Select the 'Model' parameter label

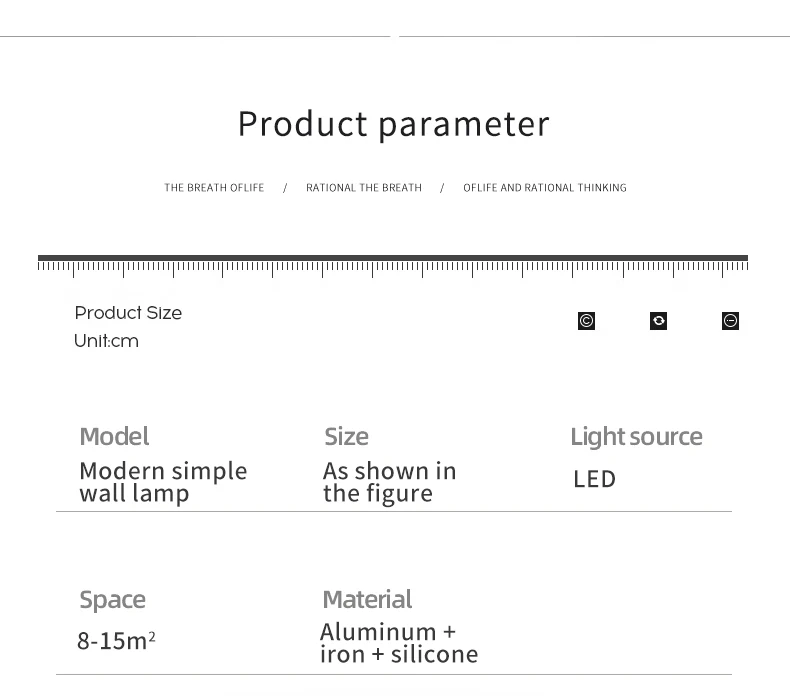click(x=114, y=436)
